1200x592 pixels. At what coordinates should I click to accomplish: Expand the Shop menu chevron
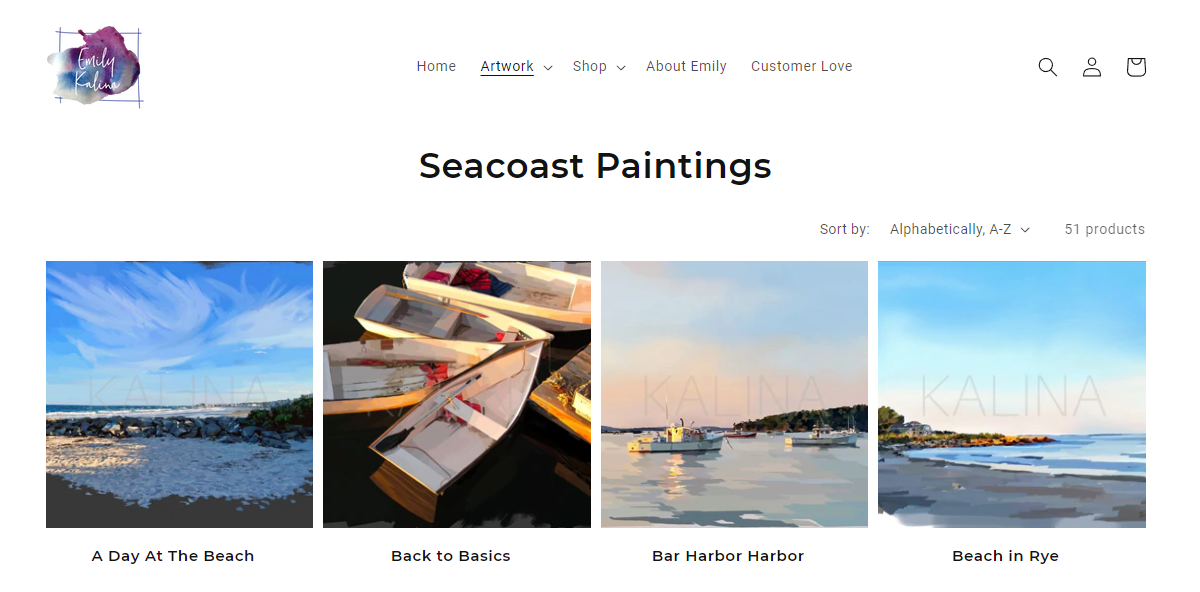coord(621,68)
